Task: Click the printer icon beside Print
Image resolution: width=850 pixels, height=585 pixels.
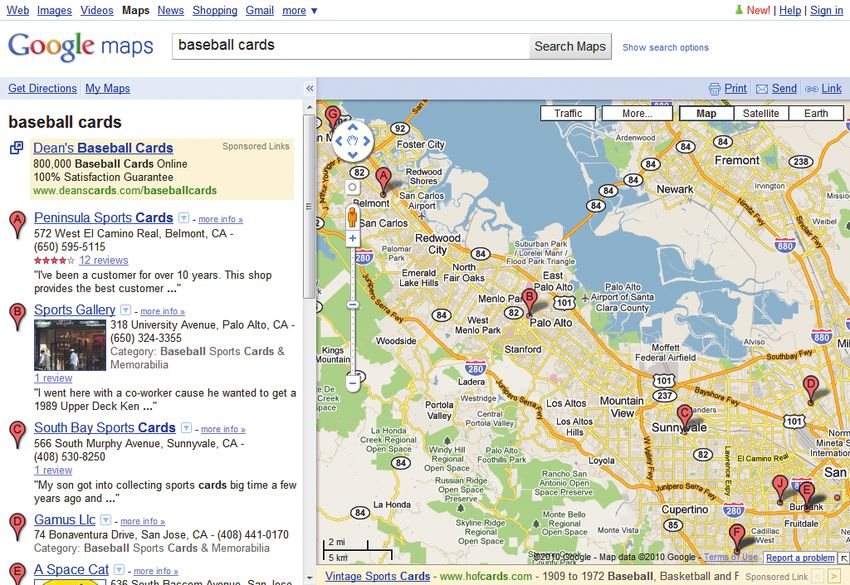Action: [714, 89]
